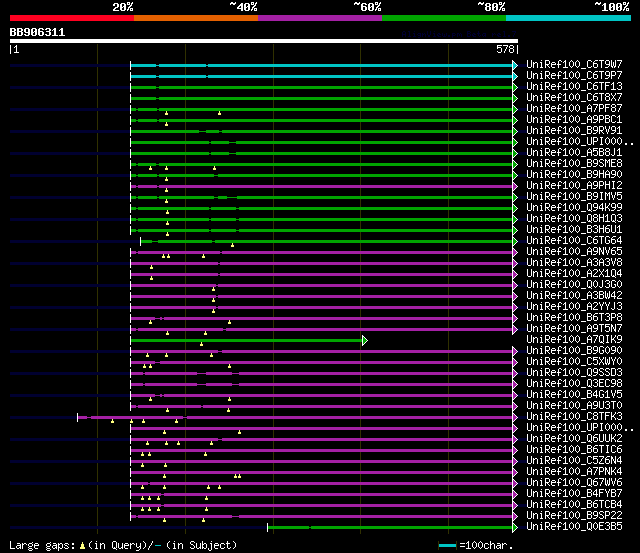Image resolution: width=640 pixels, height=553 pixels.
Task: Select the UniRef100_A9U3T0 label
Action: 574,406
